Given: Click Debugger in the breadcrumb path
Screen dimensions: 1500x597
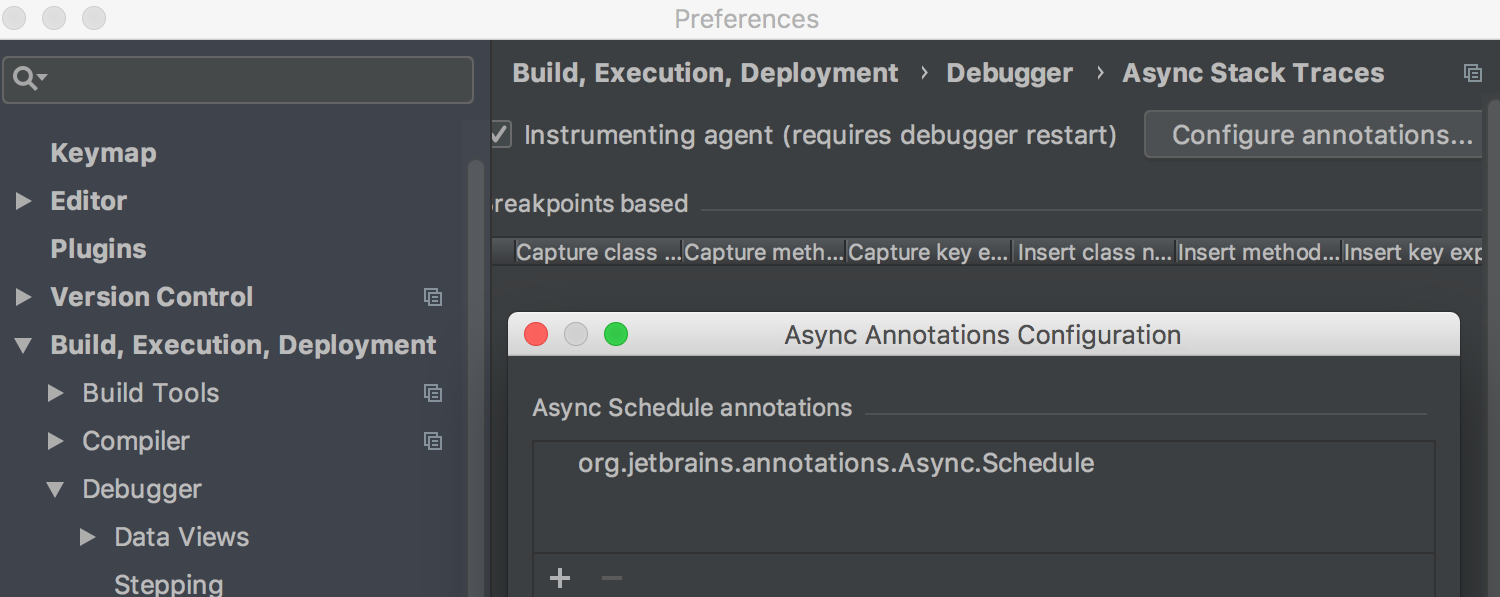Looking at the screenshot, I should click(x=1009, y=73).
